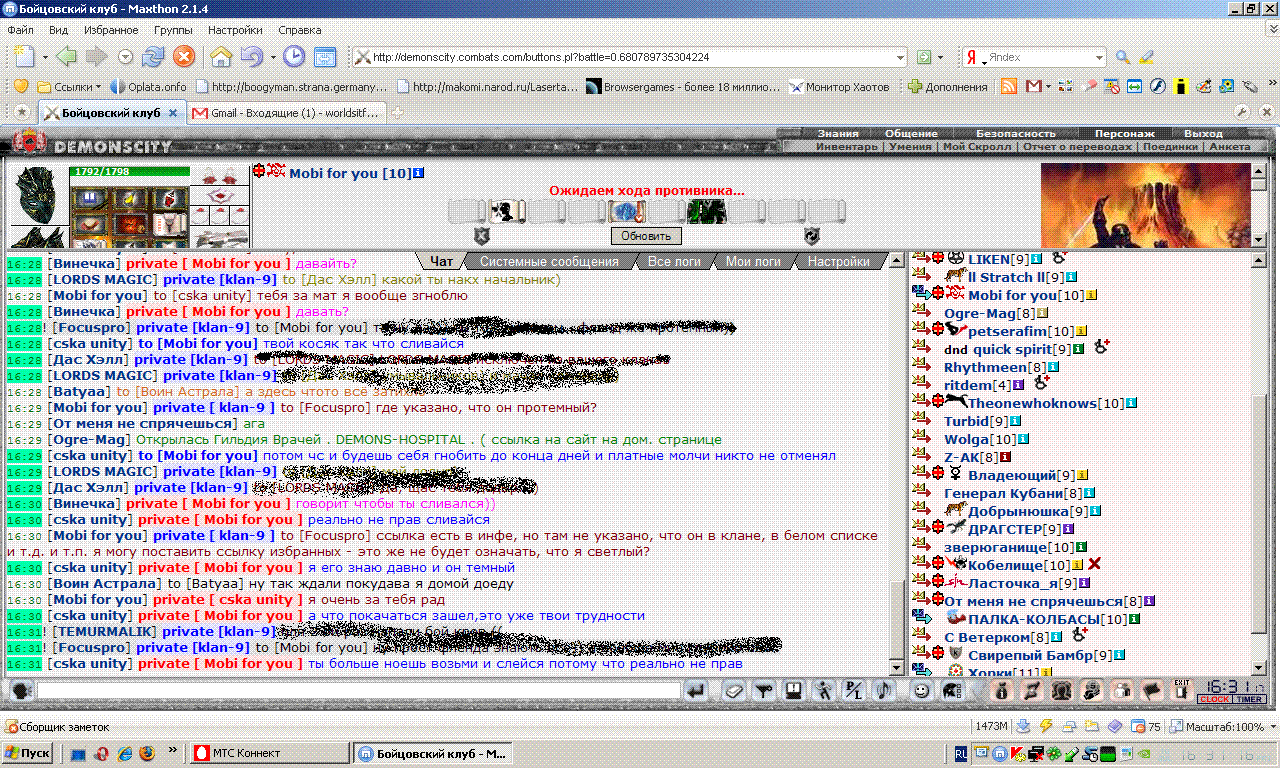Open the Избранное menu
Viewport: 1280px width, 768px height.
(x=111, y=30)
